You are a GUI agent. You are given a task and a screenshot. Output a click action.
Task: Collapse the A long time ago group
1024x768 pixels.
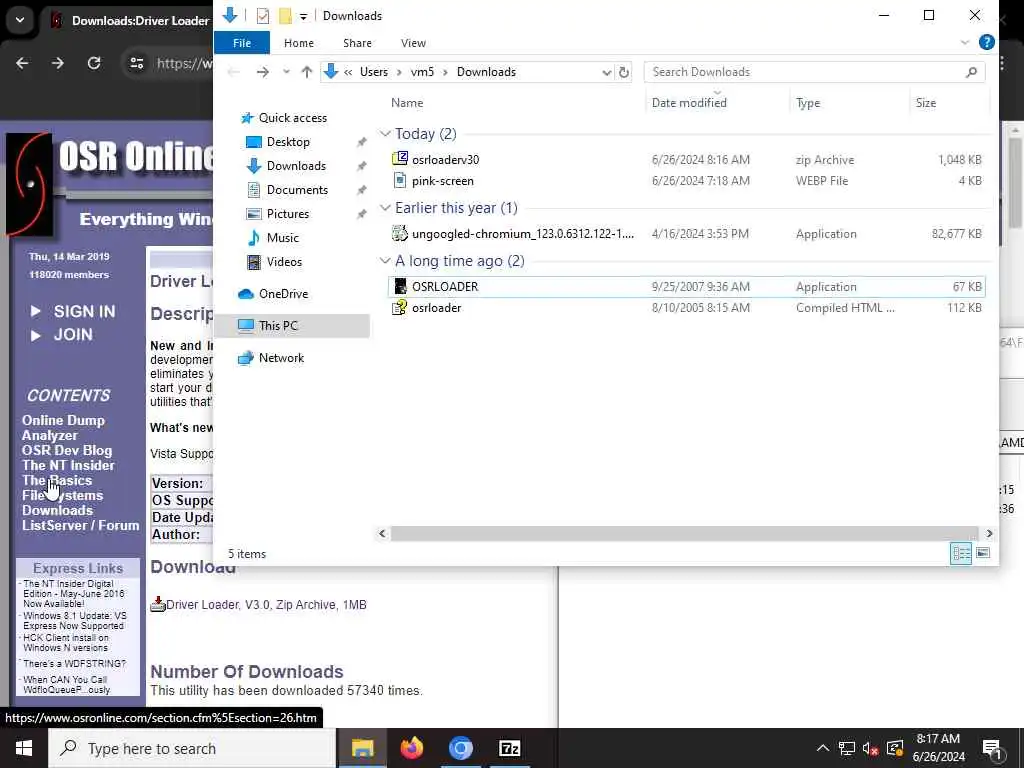[x=385, y=261]
